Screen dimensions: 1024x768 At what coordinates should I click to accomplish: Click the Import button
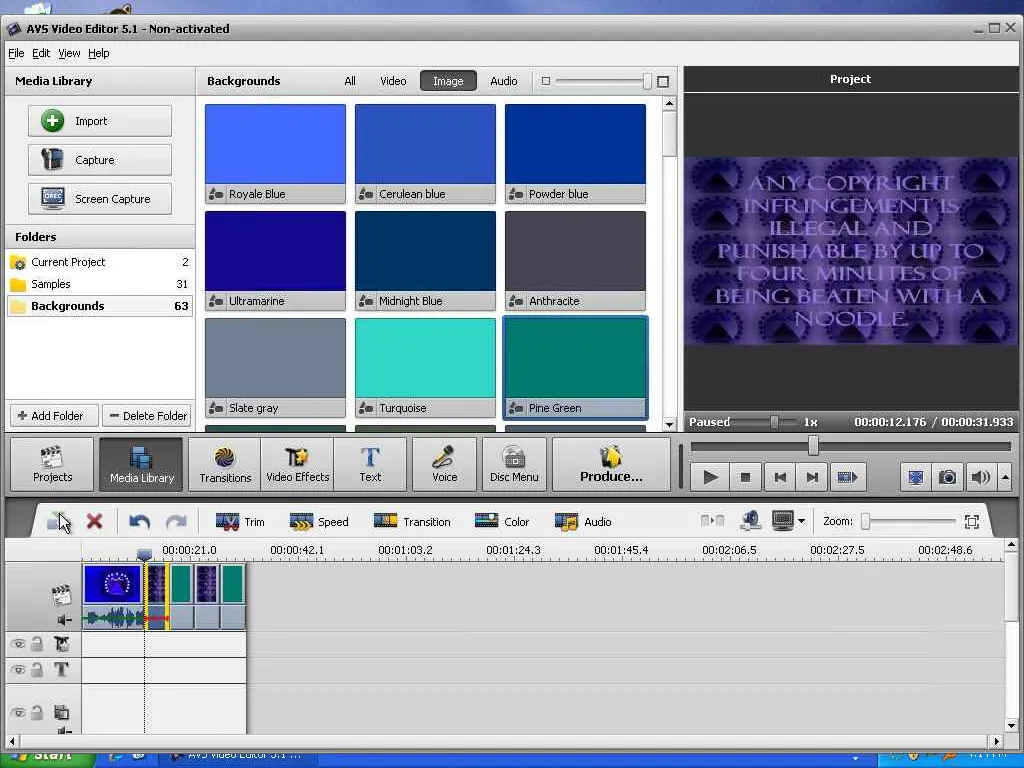coord(100,121)
